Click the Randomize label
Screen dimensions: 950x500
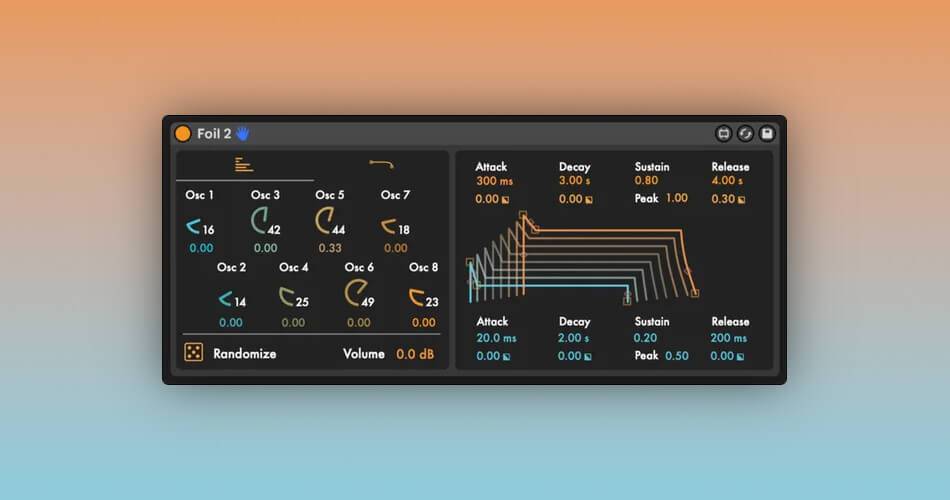tap(245, 354)
